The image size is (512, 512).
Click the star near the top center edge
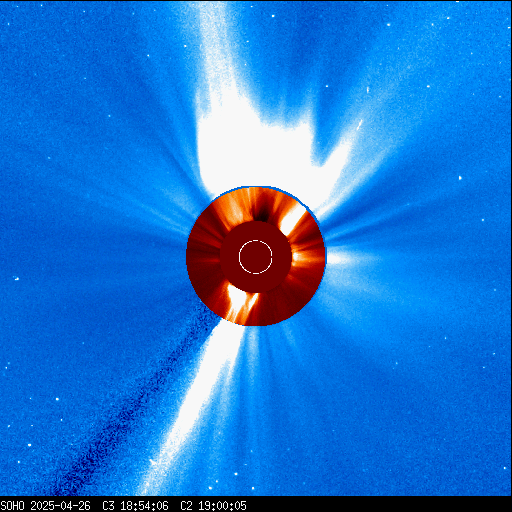coord(273,16)
